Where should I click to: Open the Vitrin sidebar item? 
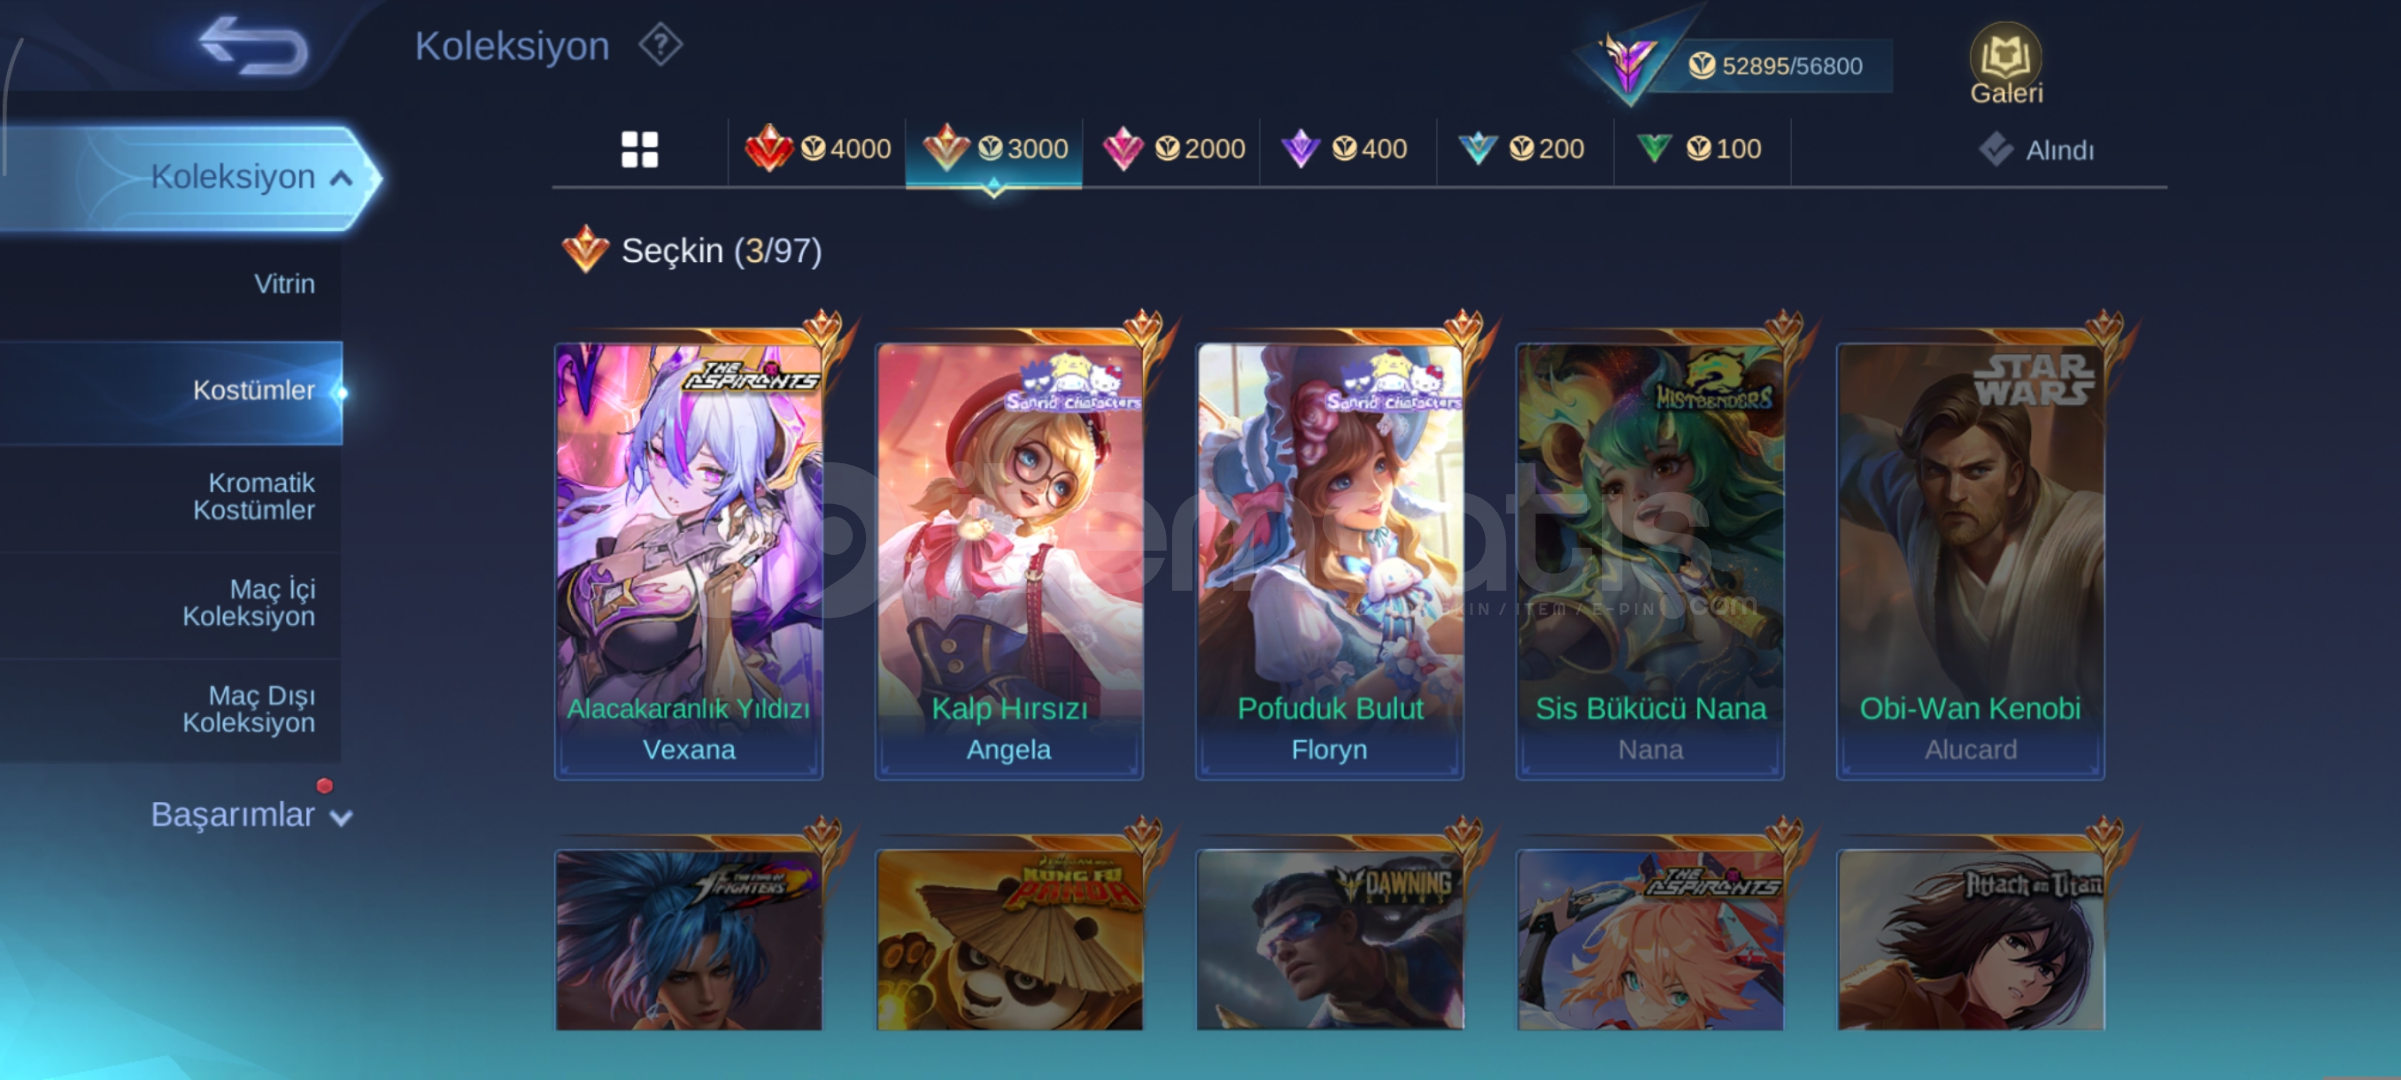pos(284,284)
